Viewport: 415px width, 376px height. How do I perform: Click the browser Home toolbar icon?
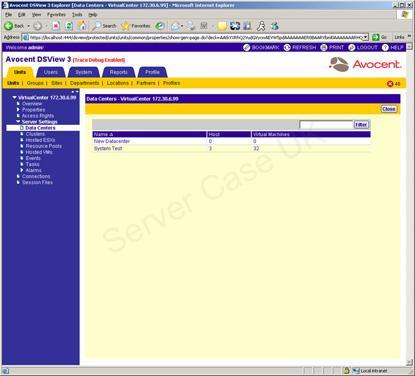coord(82,26)
